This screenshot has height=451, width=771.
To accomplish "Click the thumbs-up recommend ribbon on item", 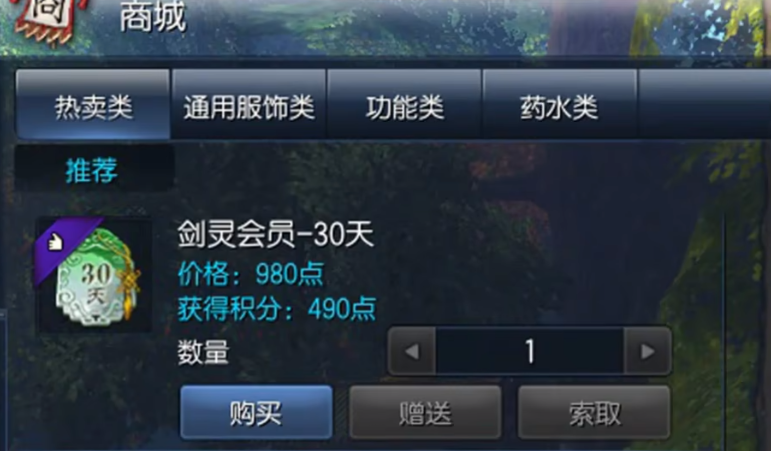I will click(x=58, y=243).
